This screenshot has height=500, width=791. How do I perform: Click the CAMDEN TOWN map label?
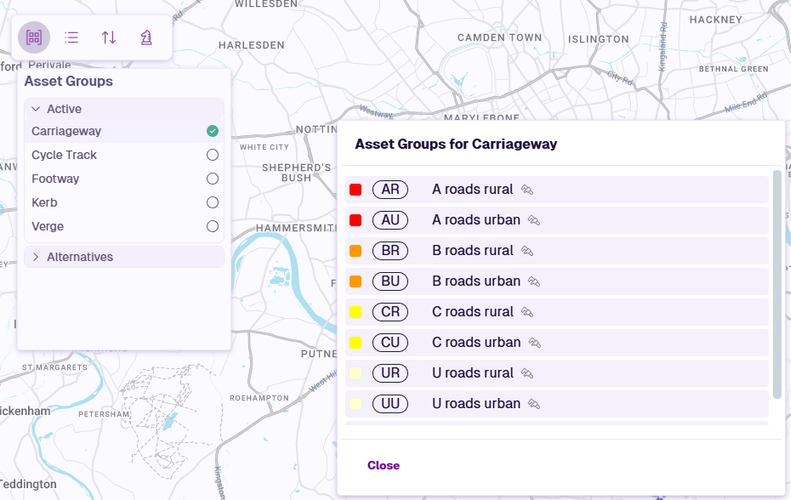499,38
